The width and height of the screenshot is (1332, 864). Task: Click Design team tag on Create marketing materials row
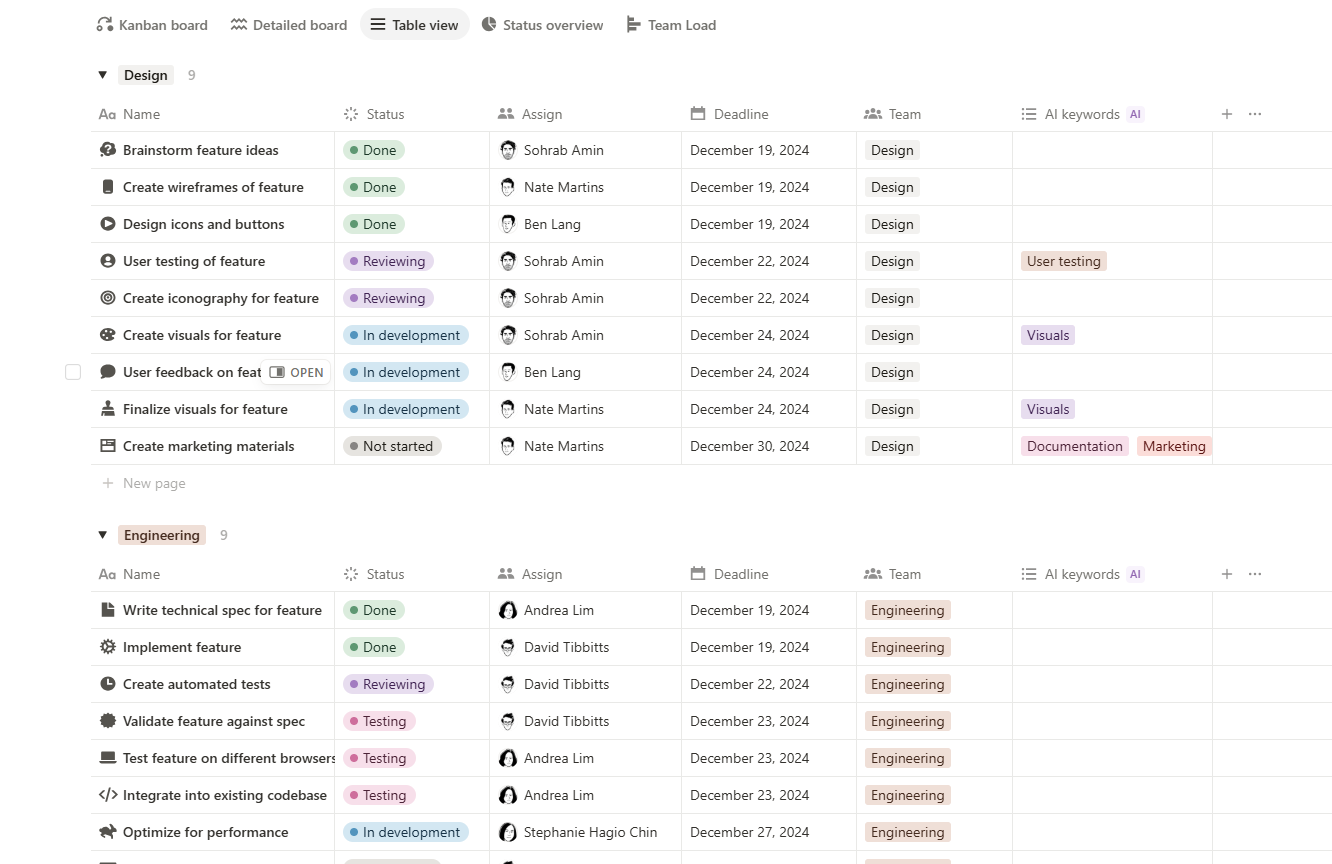tap(892, 446)
